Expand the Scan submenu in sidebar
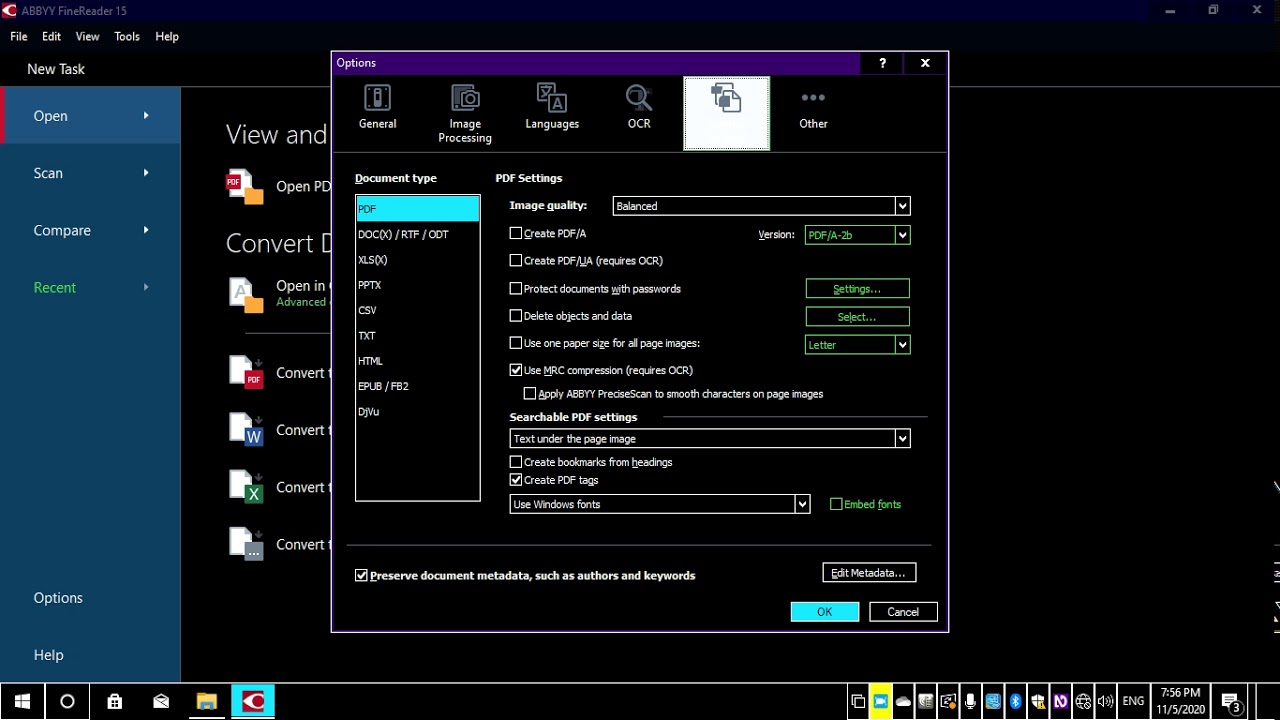Image resolution: width=1280 pixels, height=720 pixels. point(146,173)
